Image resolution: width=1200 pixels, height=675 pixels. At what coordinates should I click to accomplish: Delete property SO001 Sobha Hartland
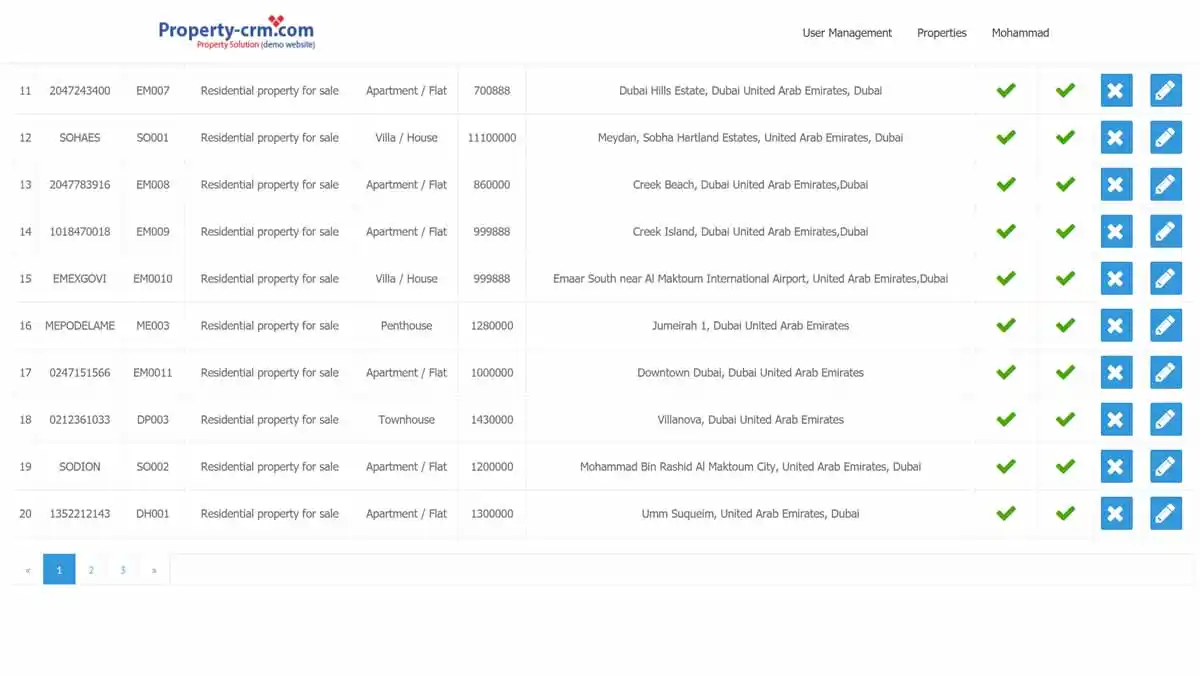1116,138
